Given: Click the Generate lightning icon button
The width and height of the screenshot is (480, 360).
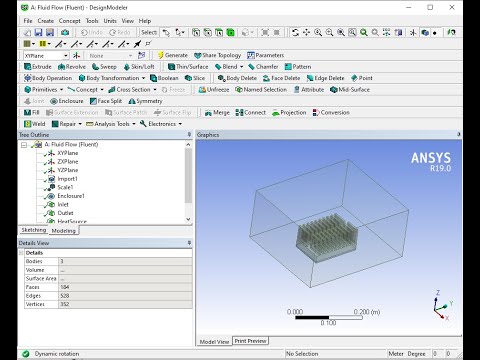Looking at the screenshot, I should (173, 55).
